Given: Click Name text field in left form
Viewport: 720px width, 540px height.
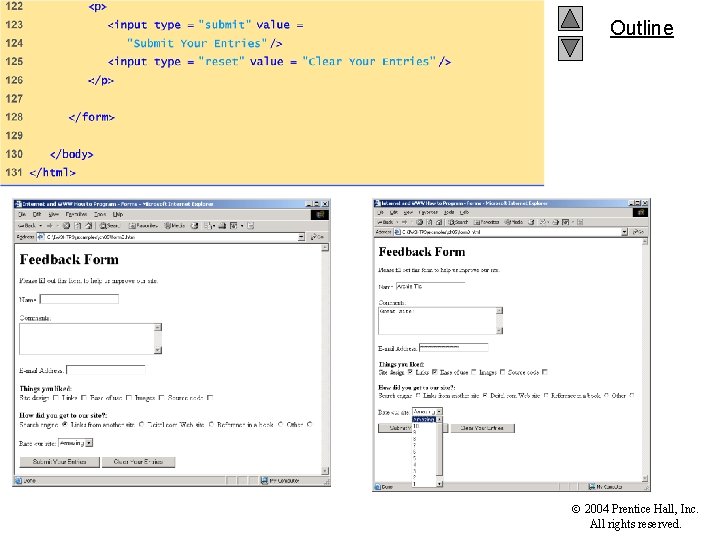Looking at the screenshot, I should (79, 299).
